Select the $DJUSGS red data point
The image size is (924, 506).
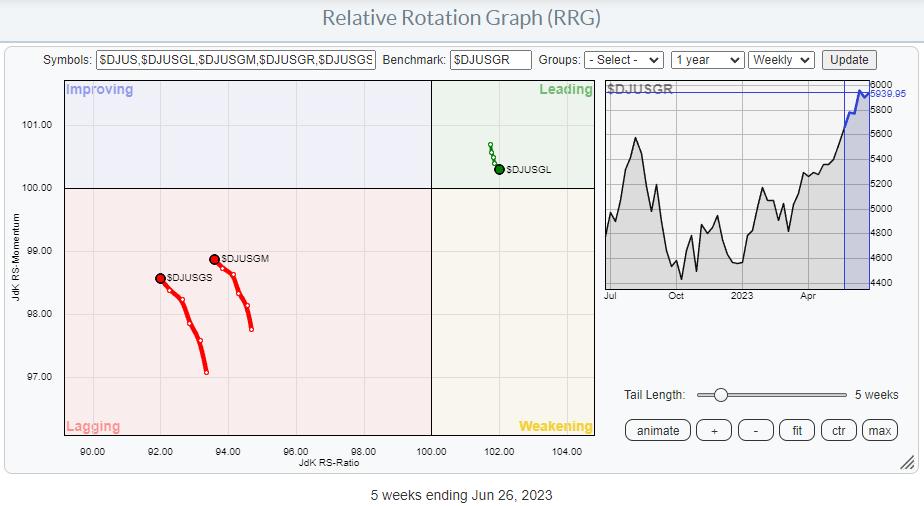pyautogui.click(x=160, y=278)
